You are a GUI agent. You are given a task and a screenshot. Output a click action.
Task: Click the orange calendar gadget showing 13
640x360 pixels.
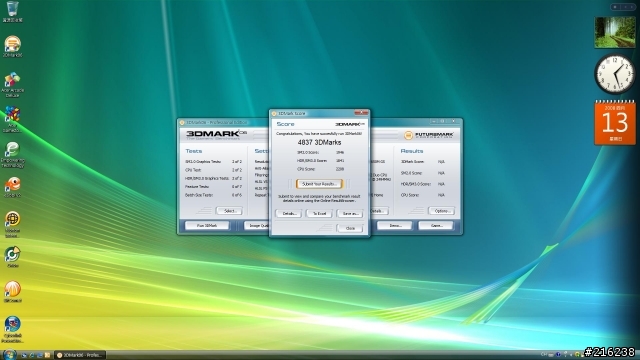coord(615,122)
